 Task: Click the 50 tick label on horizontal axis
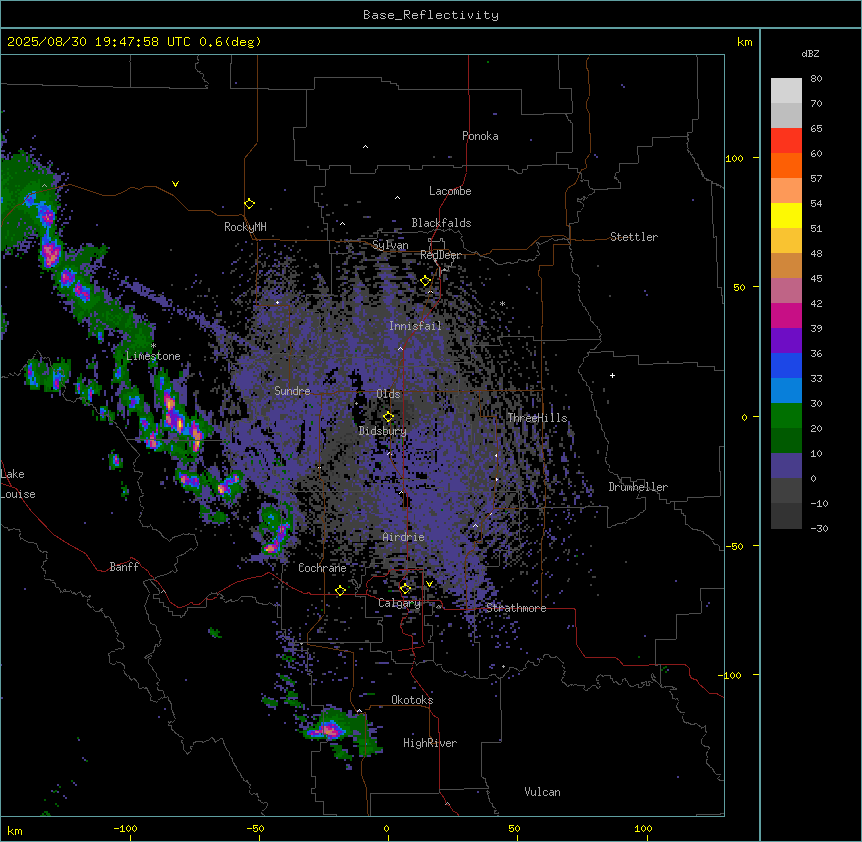(x=514, y=828)
